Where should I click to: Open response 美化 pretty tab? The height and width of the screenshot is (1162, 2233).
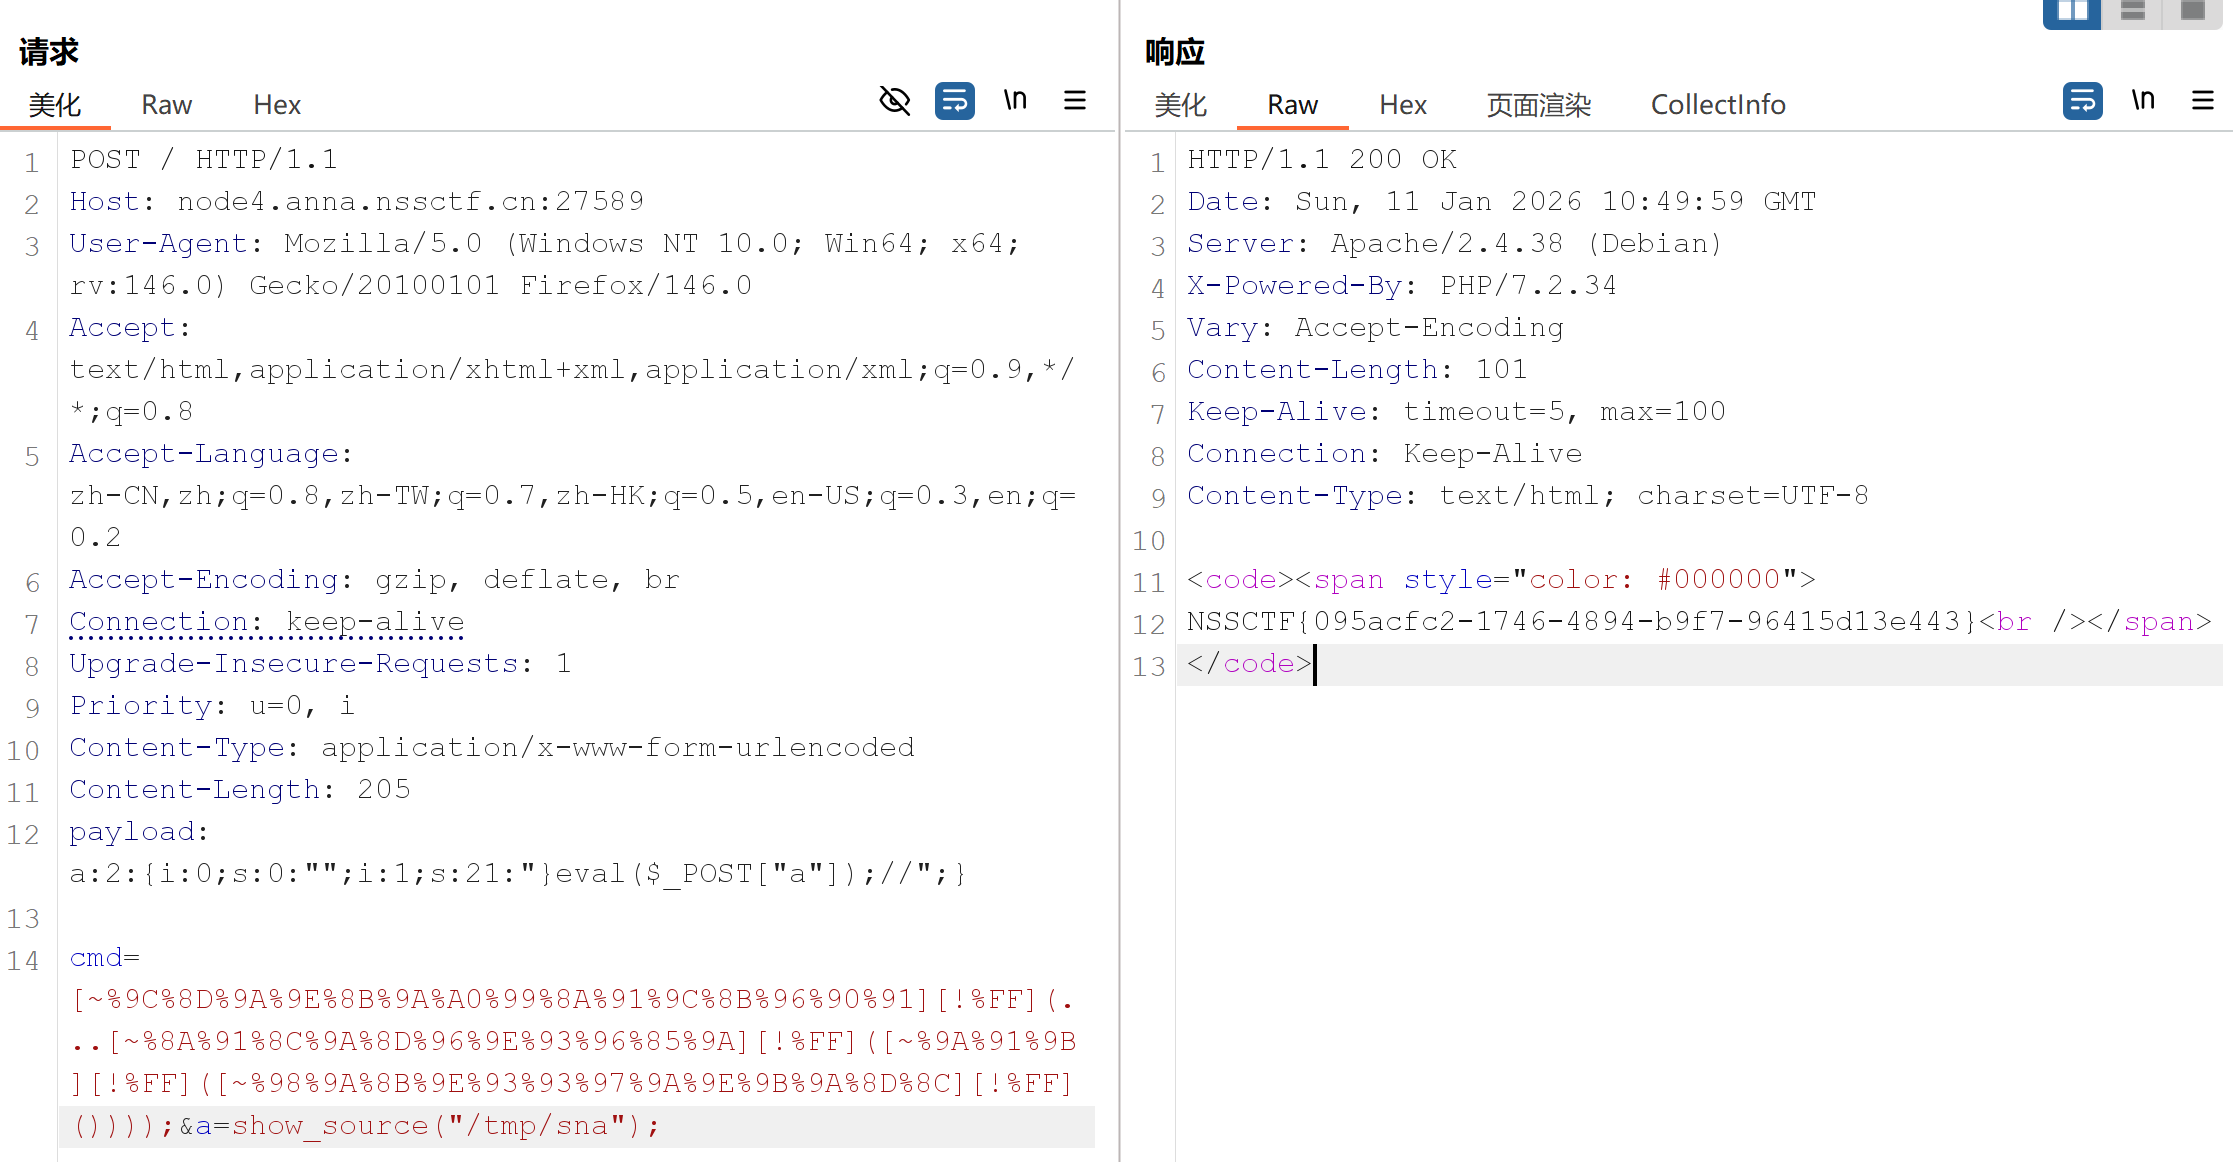coord(1180,105)
